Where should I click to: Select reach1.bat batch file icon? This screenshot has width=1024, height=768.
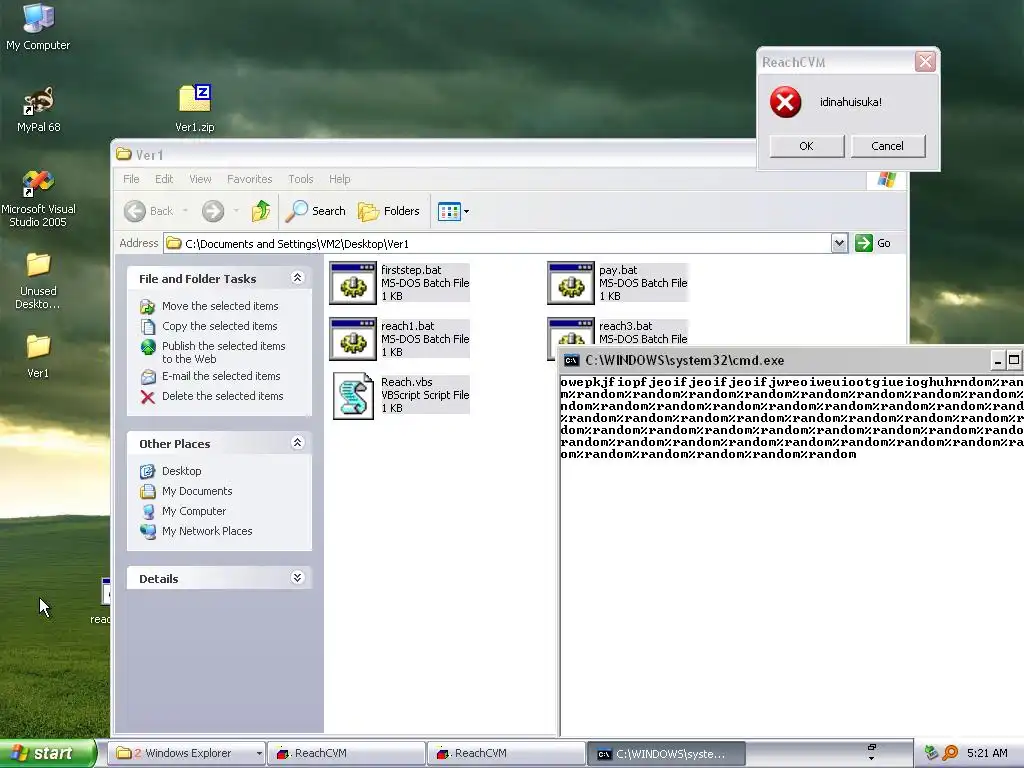(353, 340)
